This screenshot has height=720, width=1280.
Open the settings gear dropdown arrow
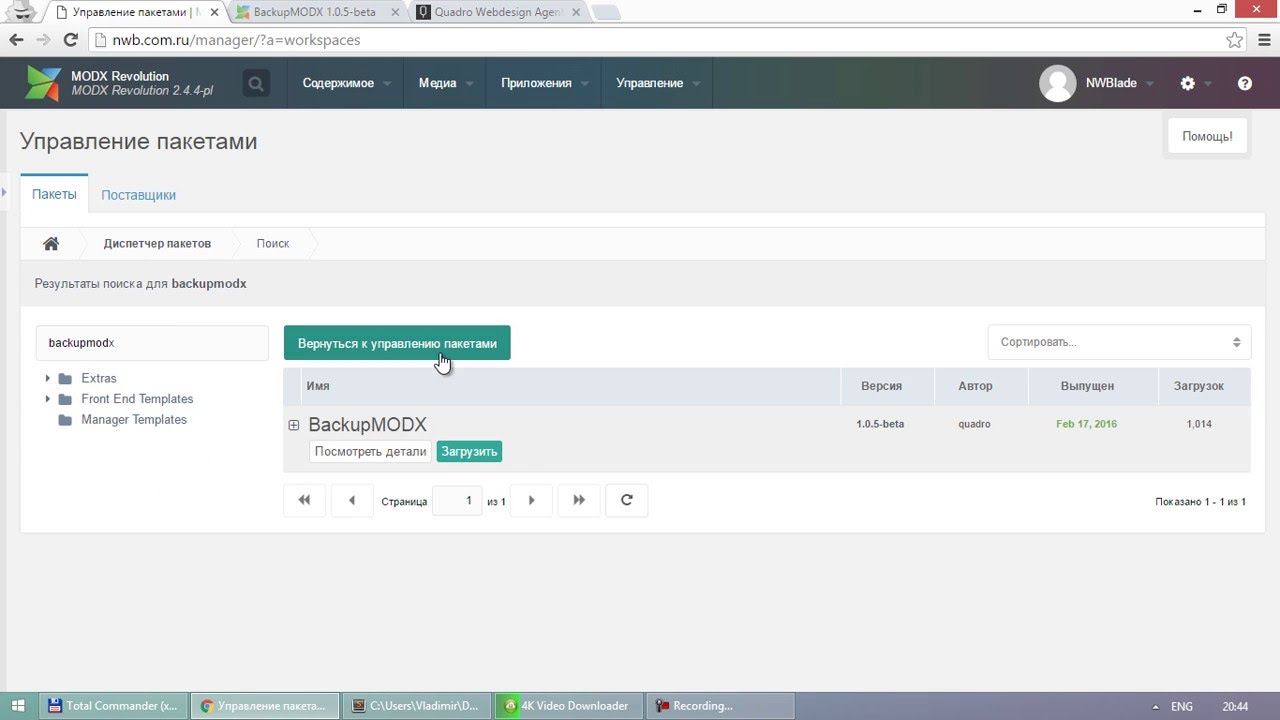pyautogui.click(x=1208, y=84)
